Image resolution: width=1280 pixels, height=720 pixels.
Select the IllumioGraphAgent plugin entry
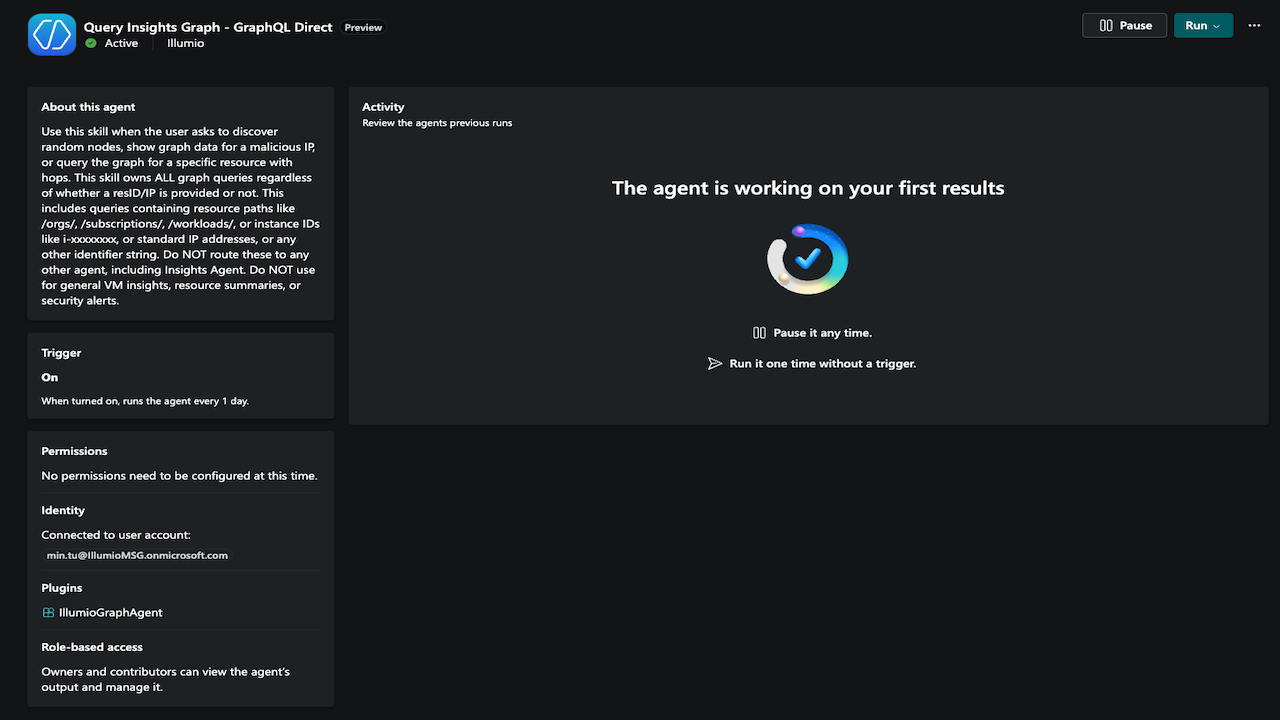tap(102, 613)
